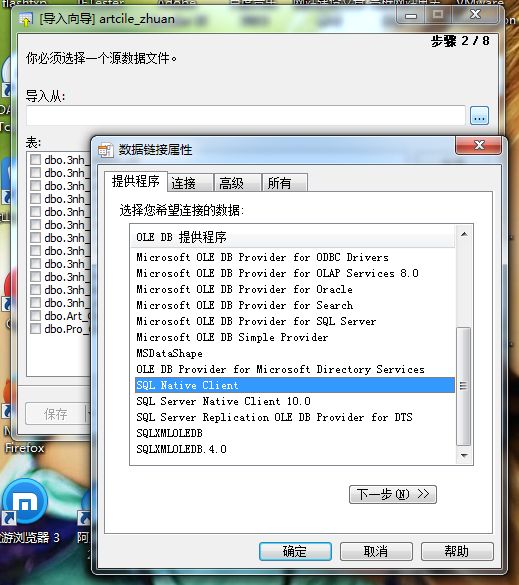
Task: Click the OLE DB 提供程序 column header
Action: 293,237
